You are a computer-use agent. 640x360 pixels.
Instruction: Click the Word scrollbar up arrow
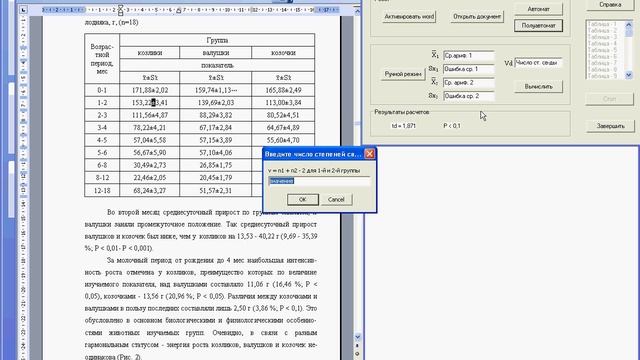point(358,11)
